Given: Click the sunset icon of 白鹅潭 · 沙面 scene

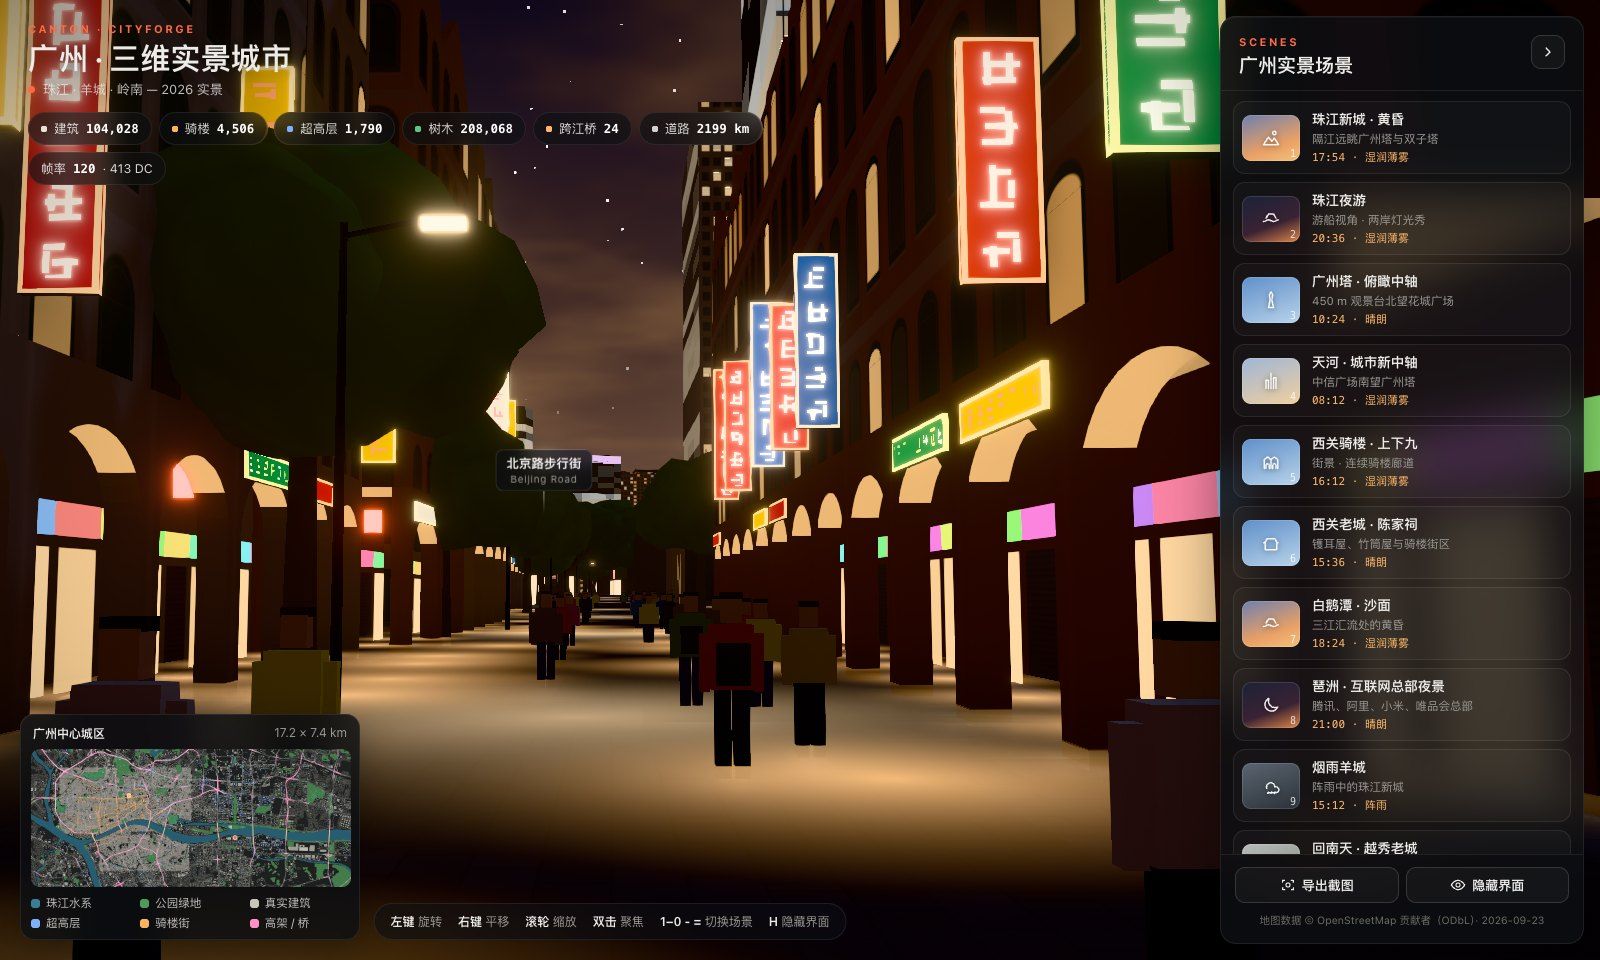Looking at the screenshot, I should pyautogui.click(x=1271, y=623).
